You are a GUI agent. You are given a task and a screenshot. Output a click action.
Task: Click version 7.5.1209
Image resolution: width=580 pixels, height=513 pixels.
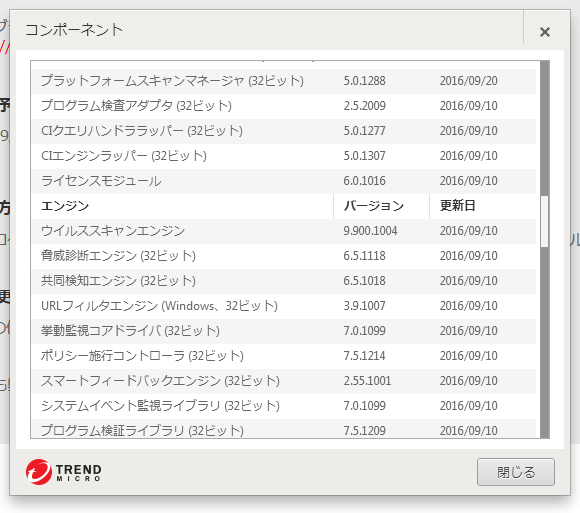[364, 431]
